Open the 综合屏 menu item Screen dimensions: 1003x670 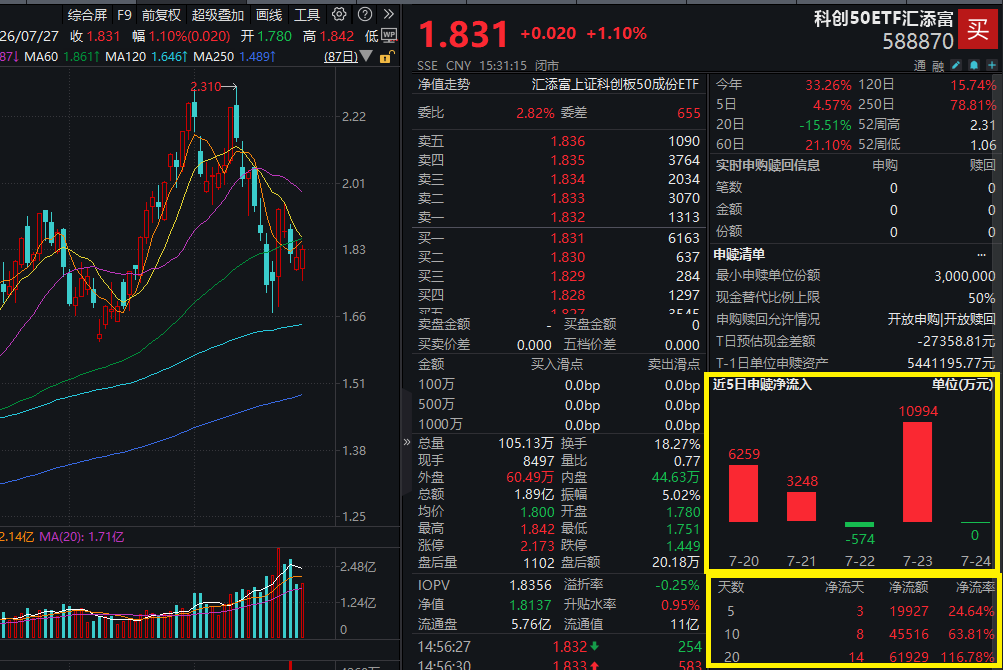[87, 15]
